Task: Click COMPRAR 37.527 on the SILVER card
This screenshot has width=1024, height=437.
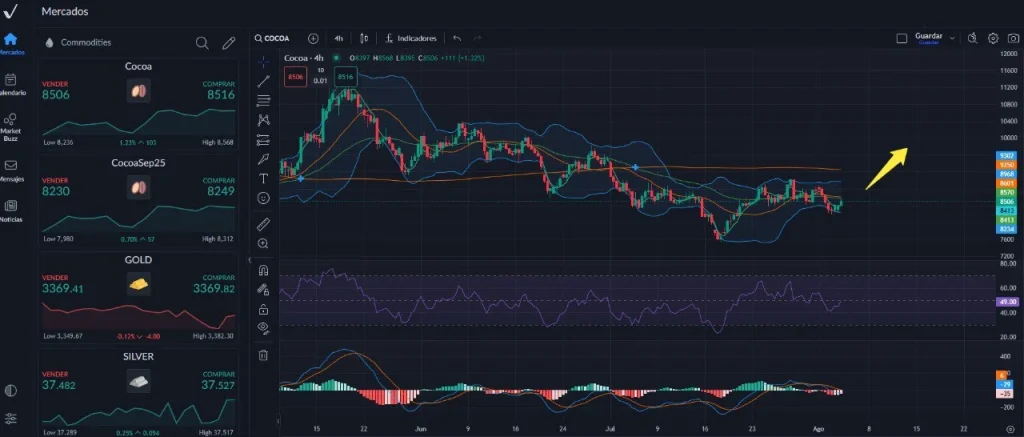Action: pyautogui.click(x=218, y=381)
